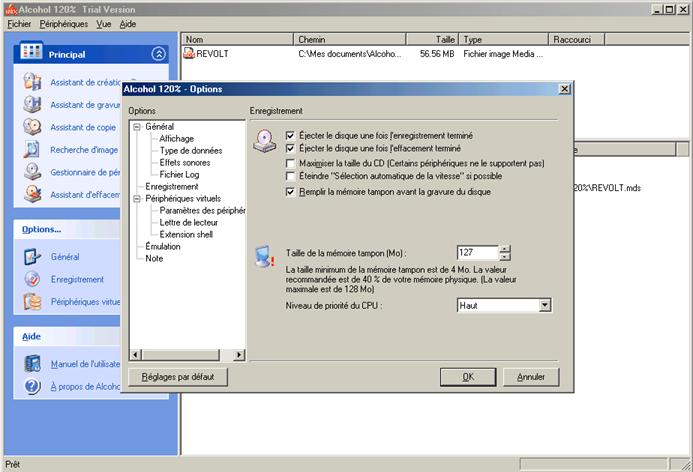
Task: Click the computer buffer warning icon
Action: 264,256
